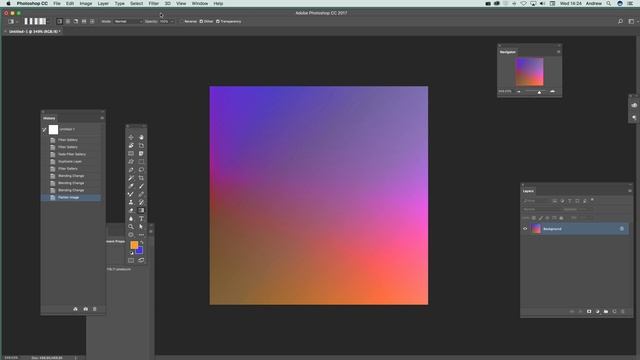This screenshot has width=640, height=360.
Task: Create a new group in Layers panel
Action: tap(606, 311)
